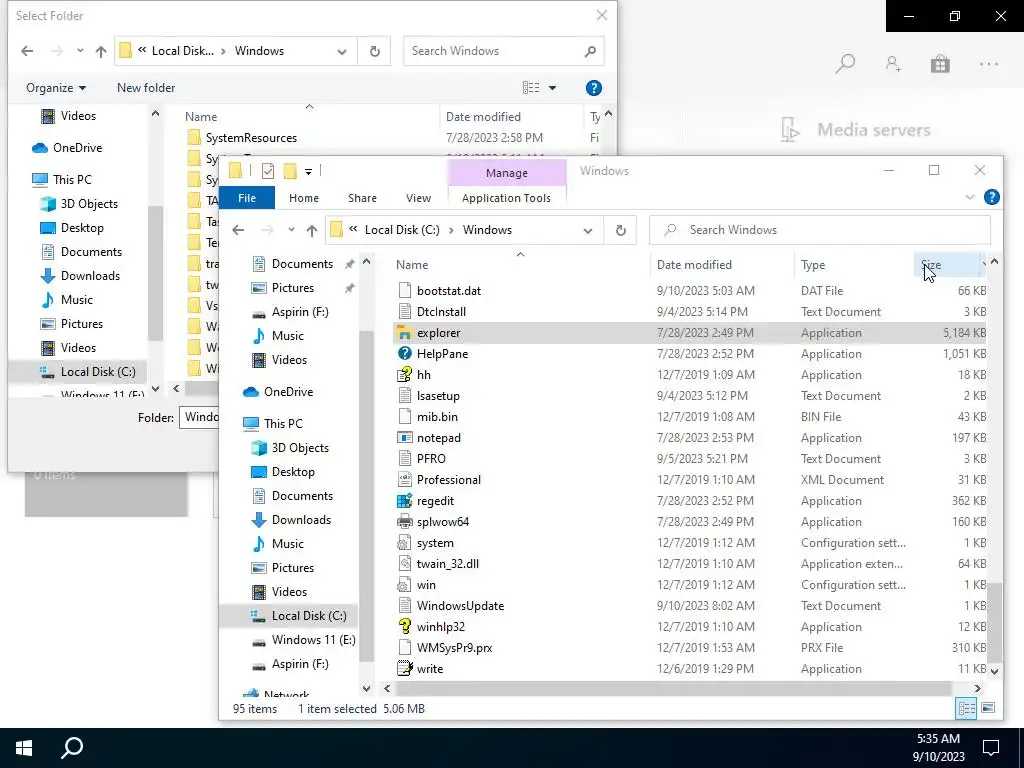
Task: Expand the ribbon with chevron
Action: point(970,197)
